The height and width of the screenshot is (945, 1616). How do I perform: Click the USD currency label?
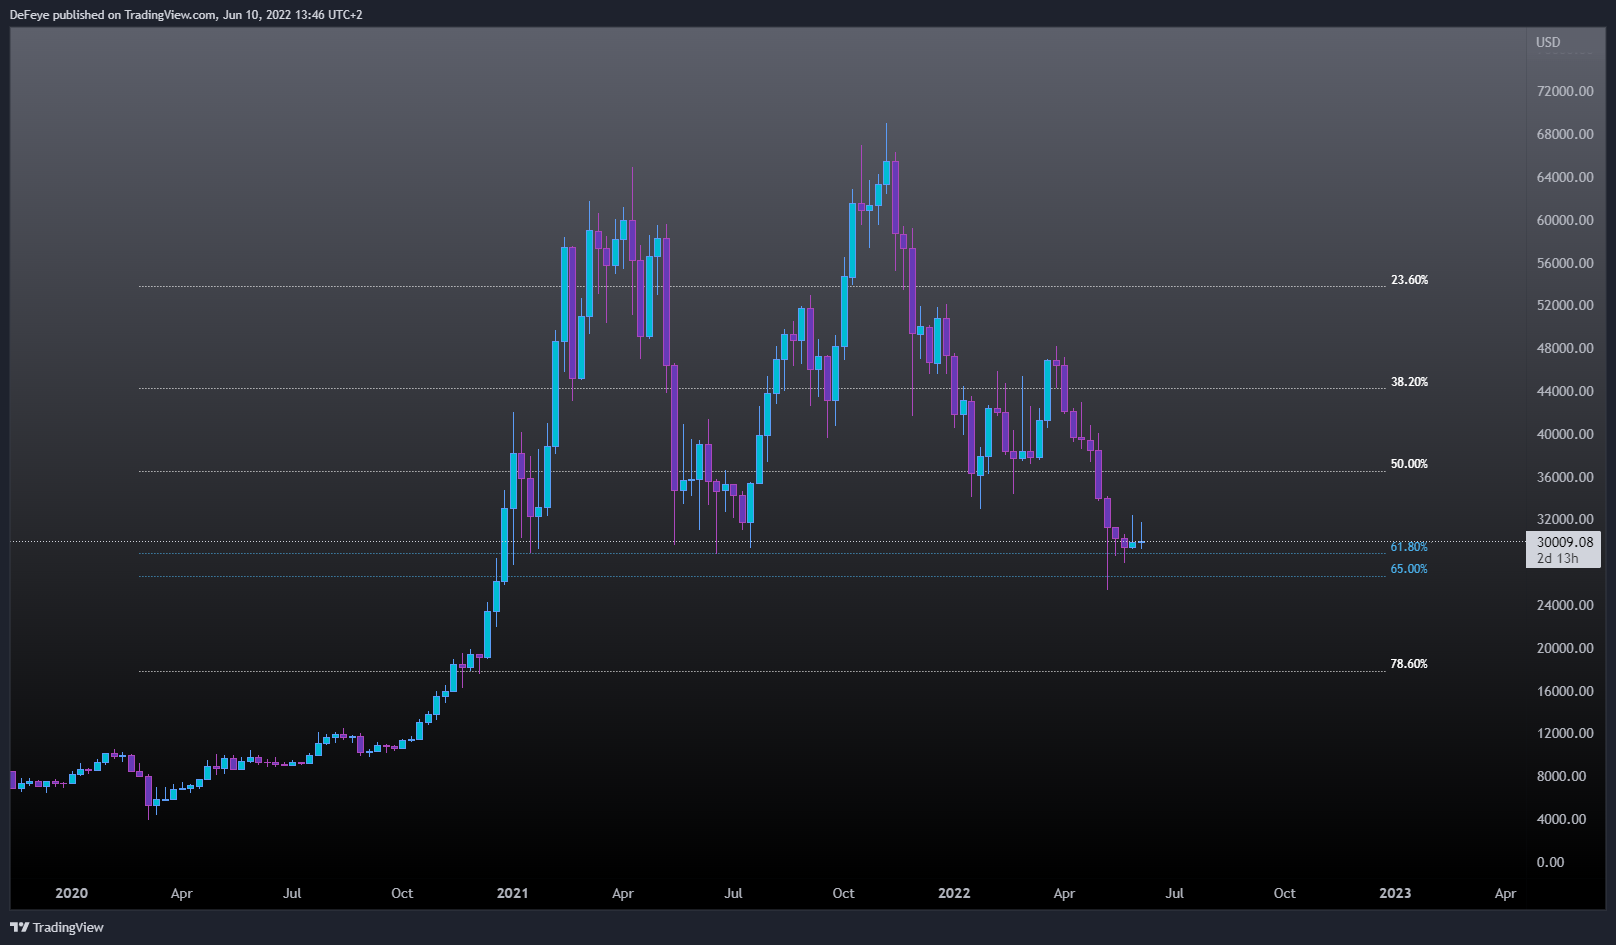click(x=1548, y=42)
